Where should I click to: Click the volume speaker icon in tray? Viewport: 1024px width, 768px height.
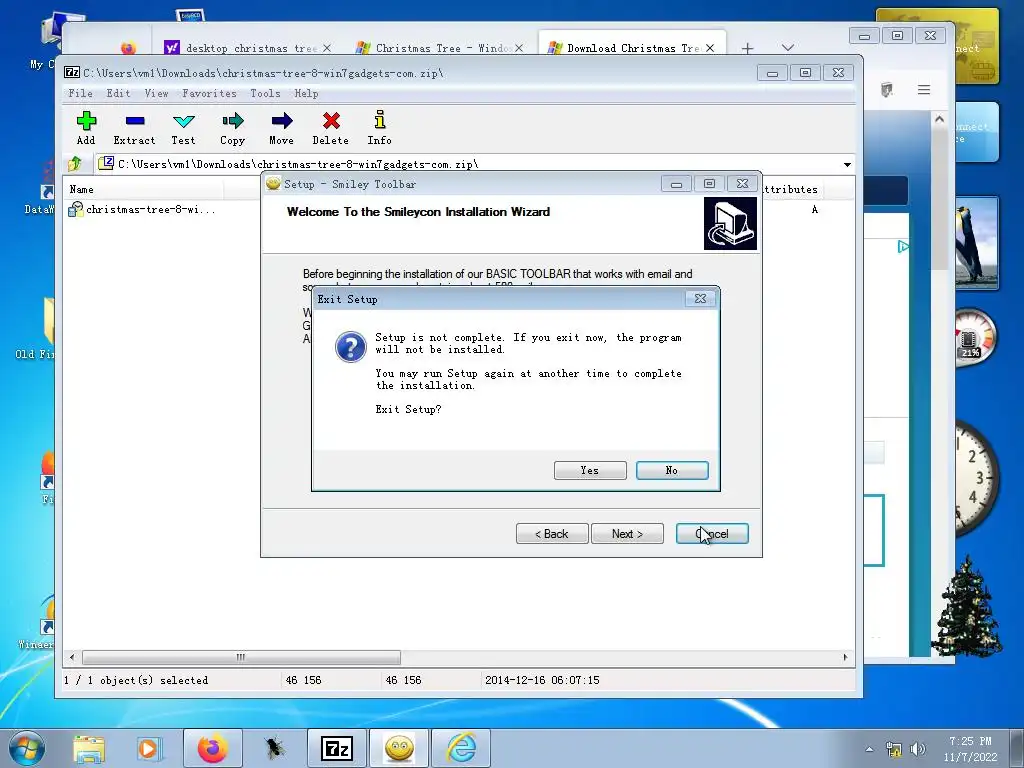[918, 749]
